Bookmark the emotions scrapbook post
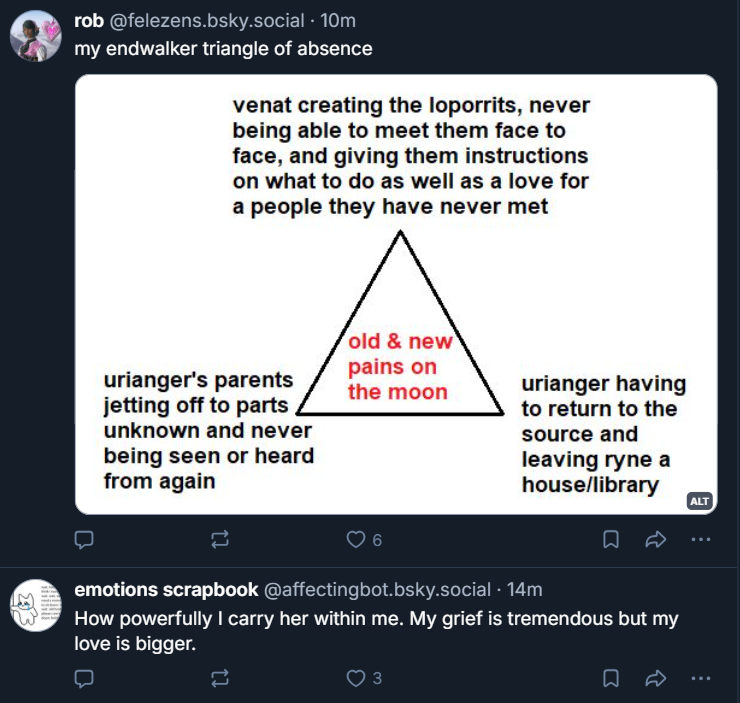Image resolution: width=740 pixels, height=703 pixels. pyautogui.click(x=611, y=678)
